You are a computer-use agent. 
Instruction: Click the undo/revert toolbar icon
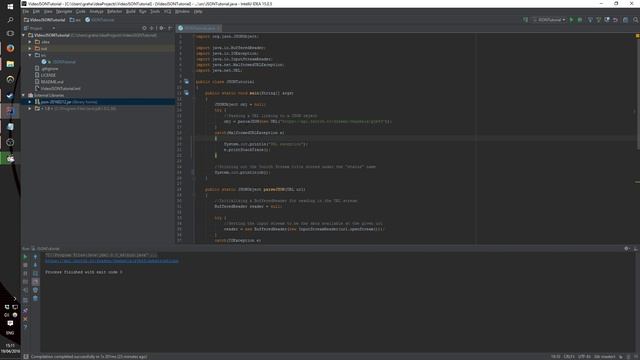[x=616, y=20]
